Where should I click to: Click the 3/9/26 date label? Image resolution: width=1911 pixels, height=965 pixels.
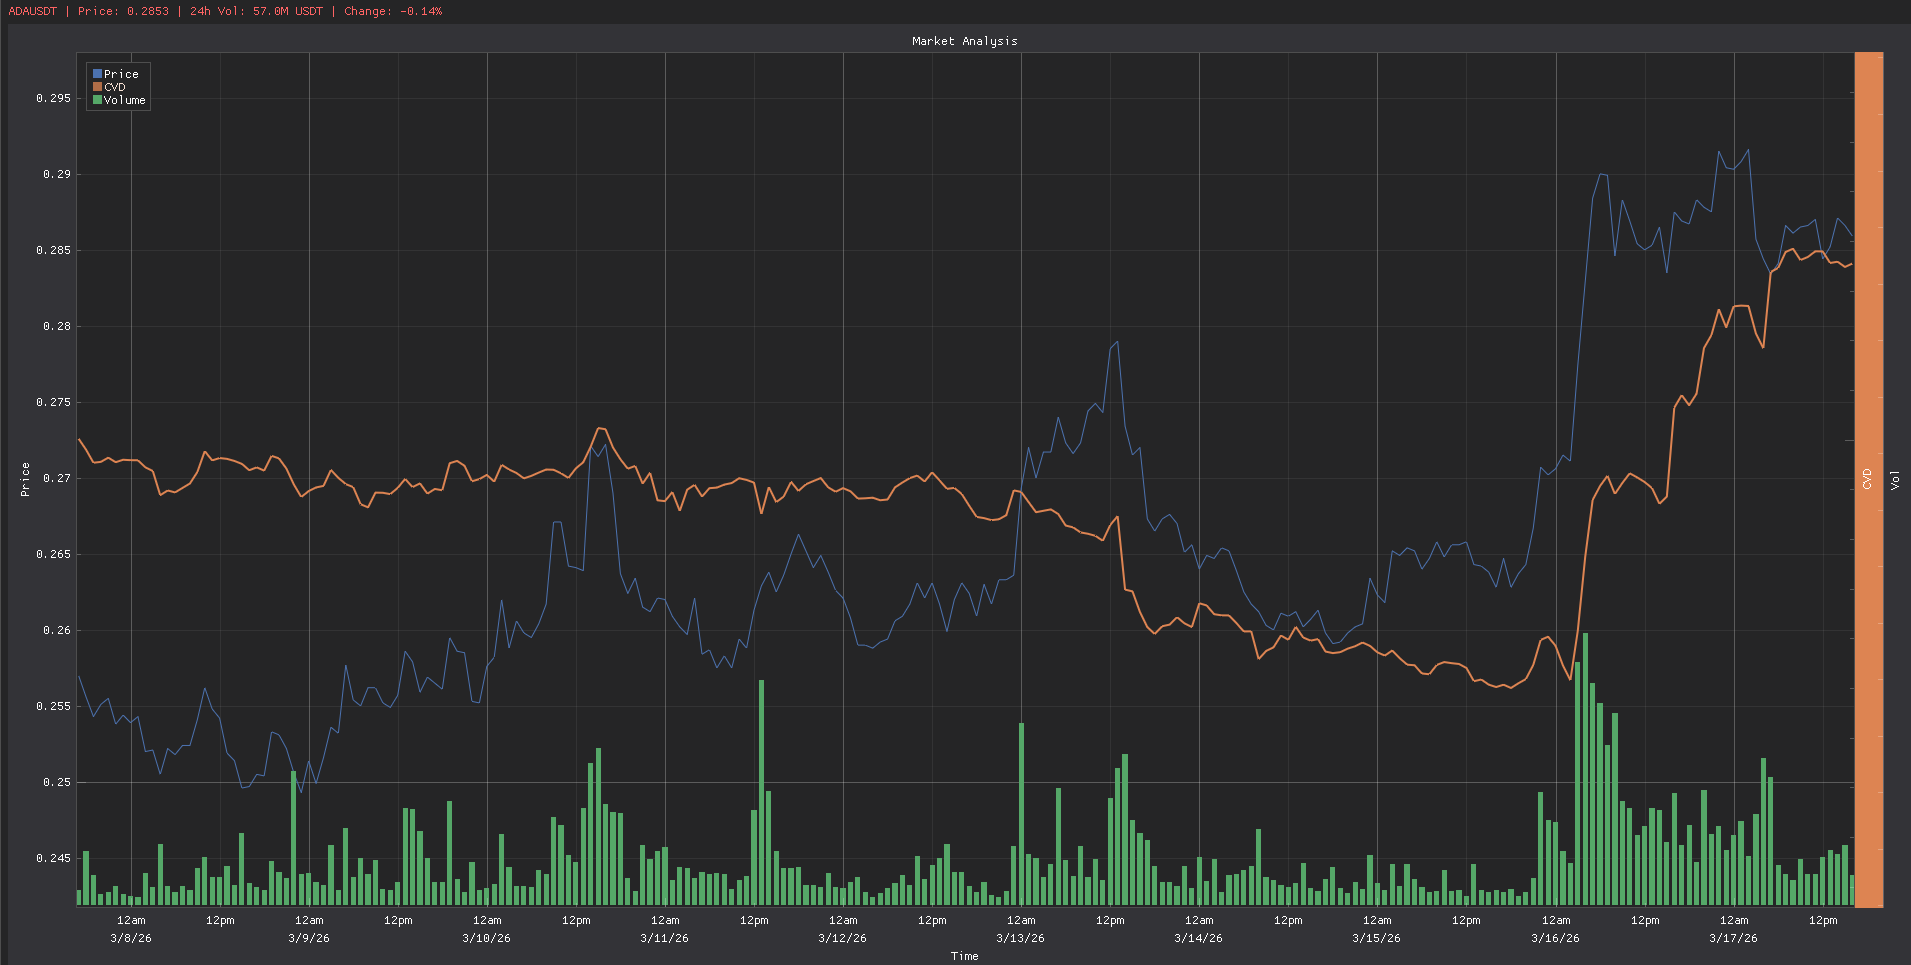coord(309,938)
